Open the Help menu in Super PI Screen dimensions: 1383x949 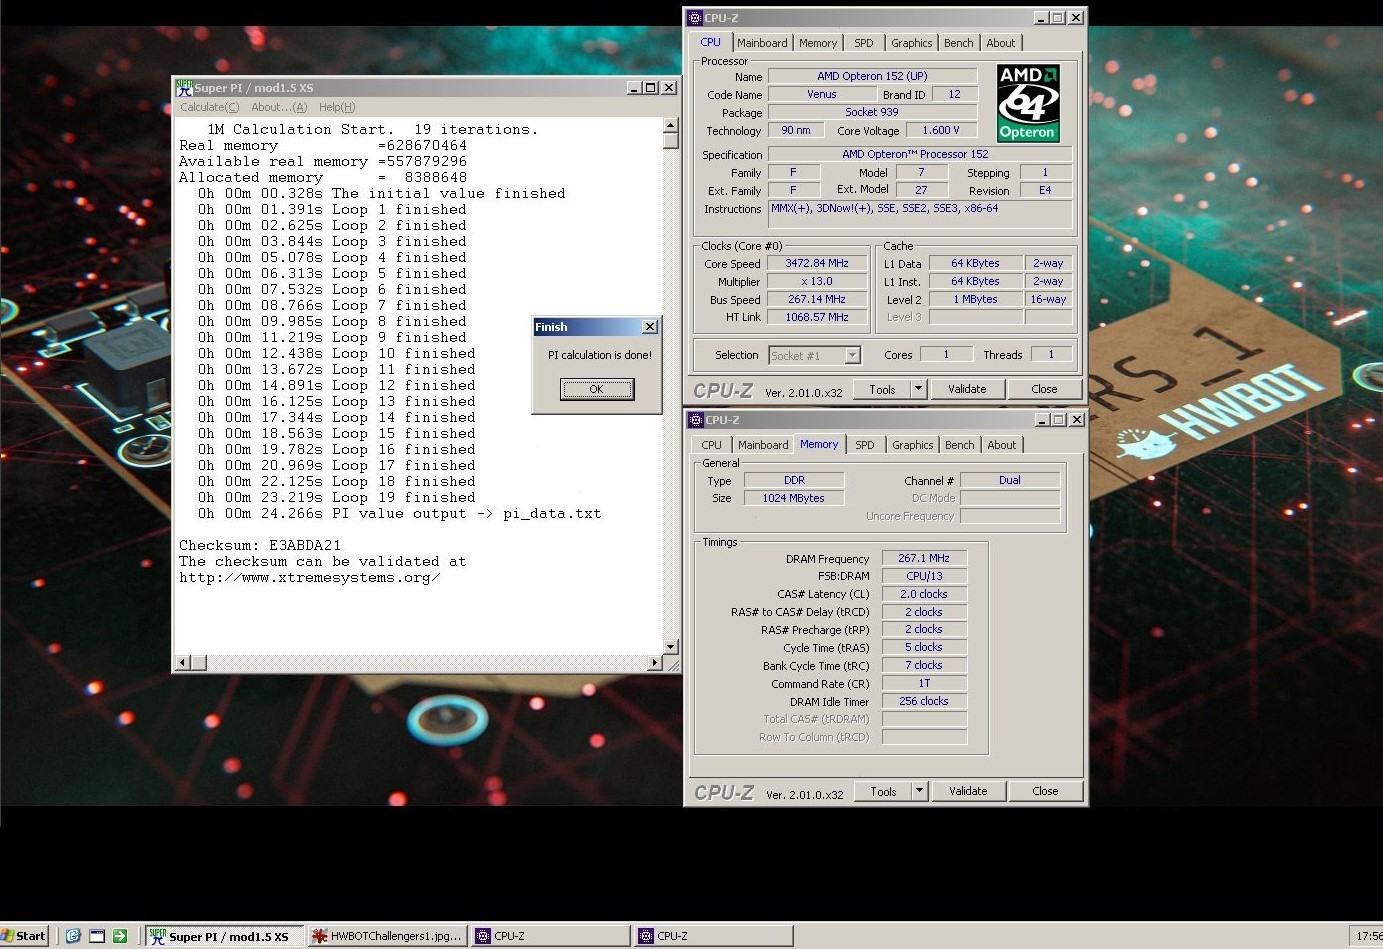coord(337,107)
